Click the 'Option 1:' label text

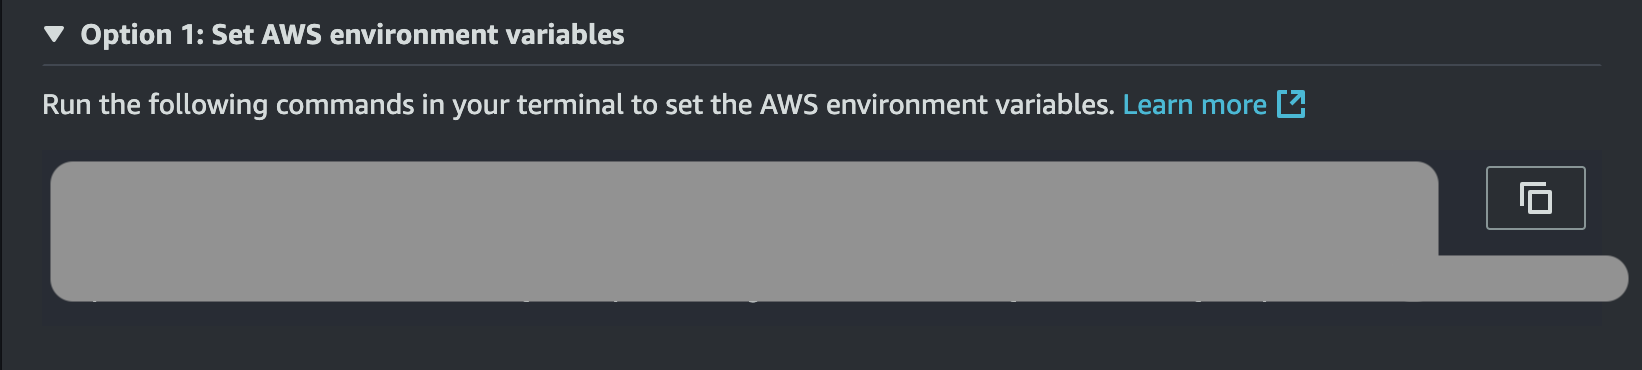142,35
